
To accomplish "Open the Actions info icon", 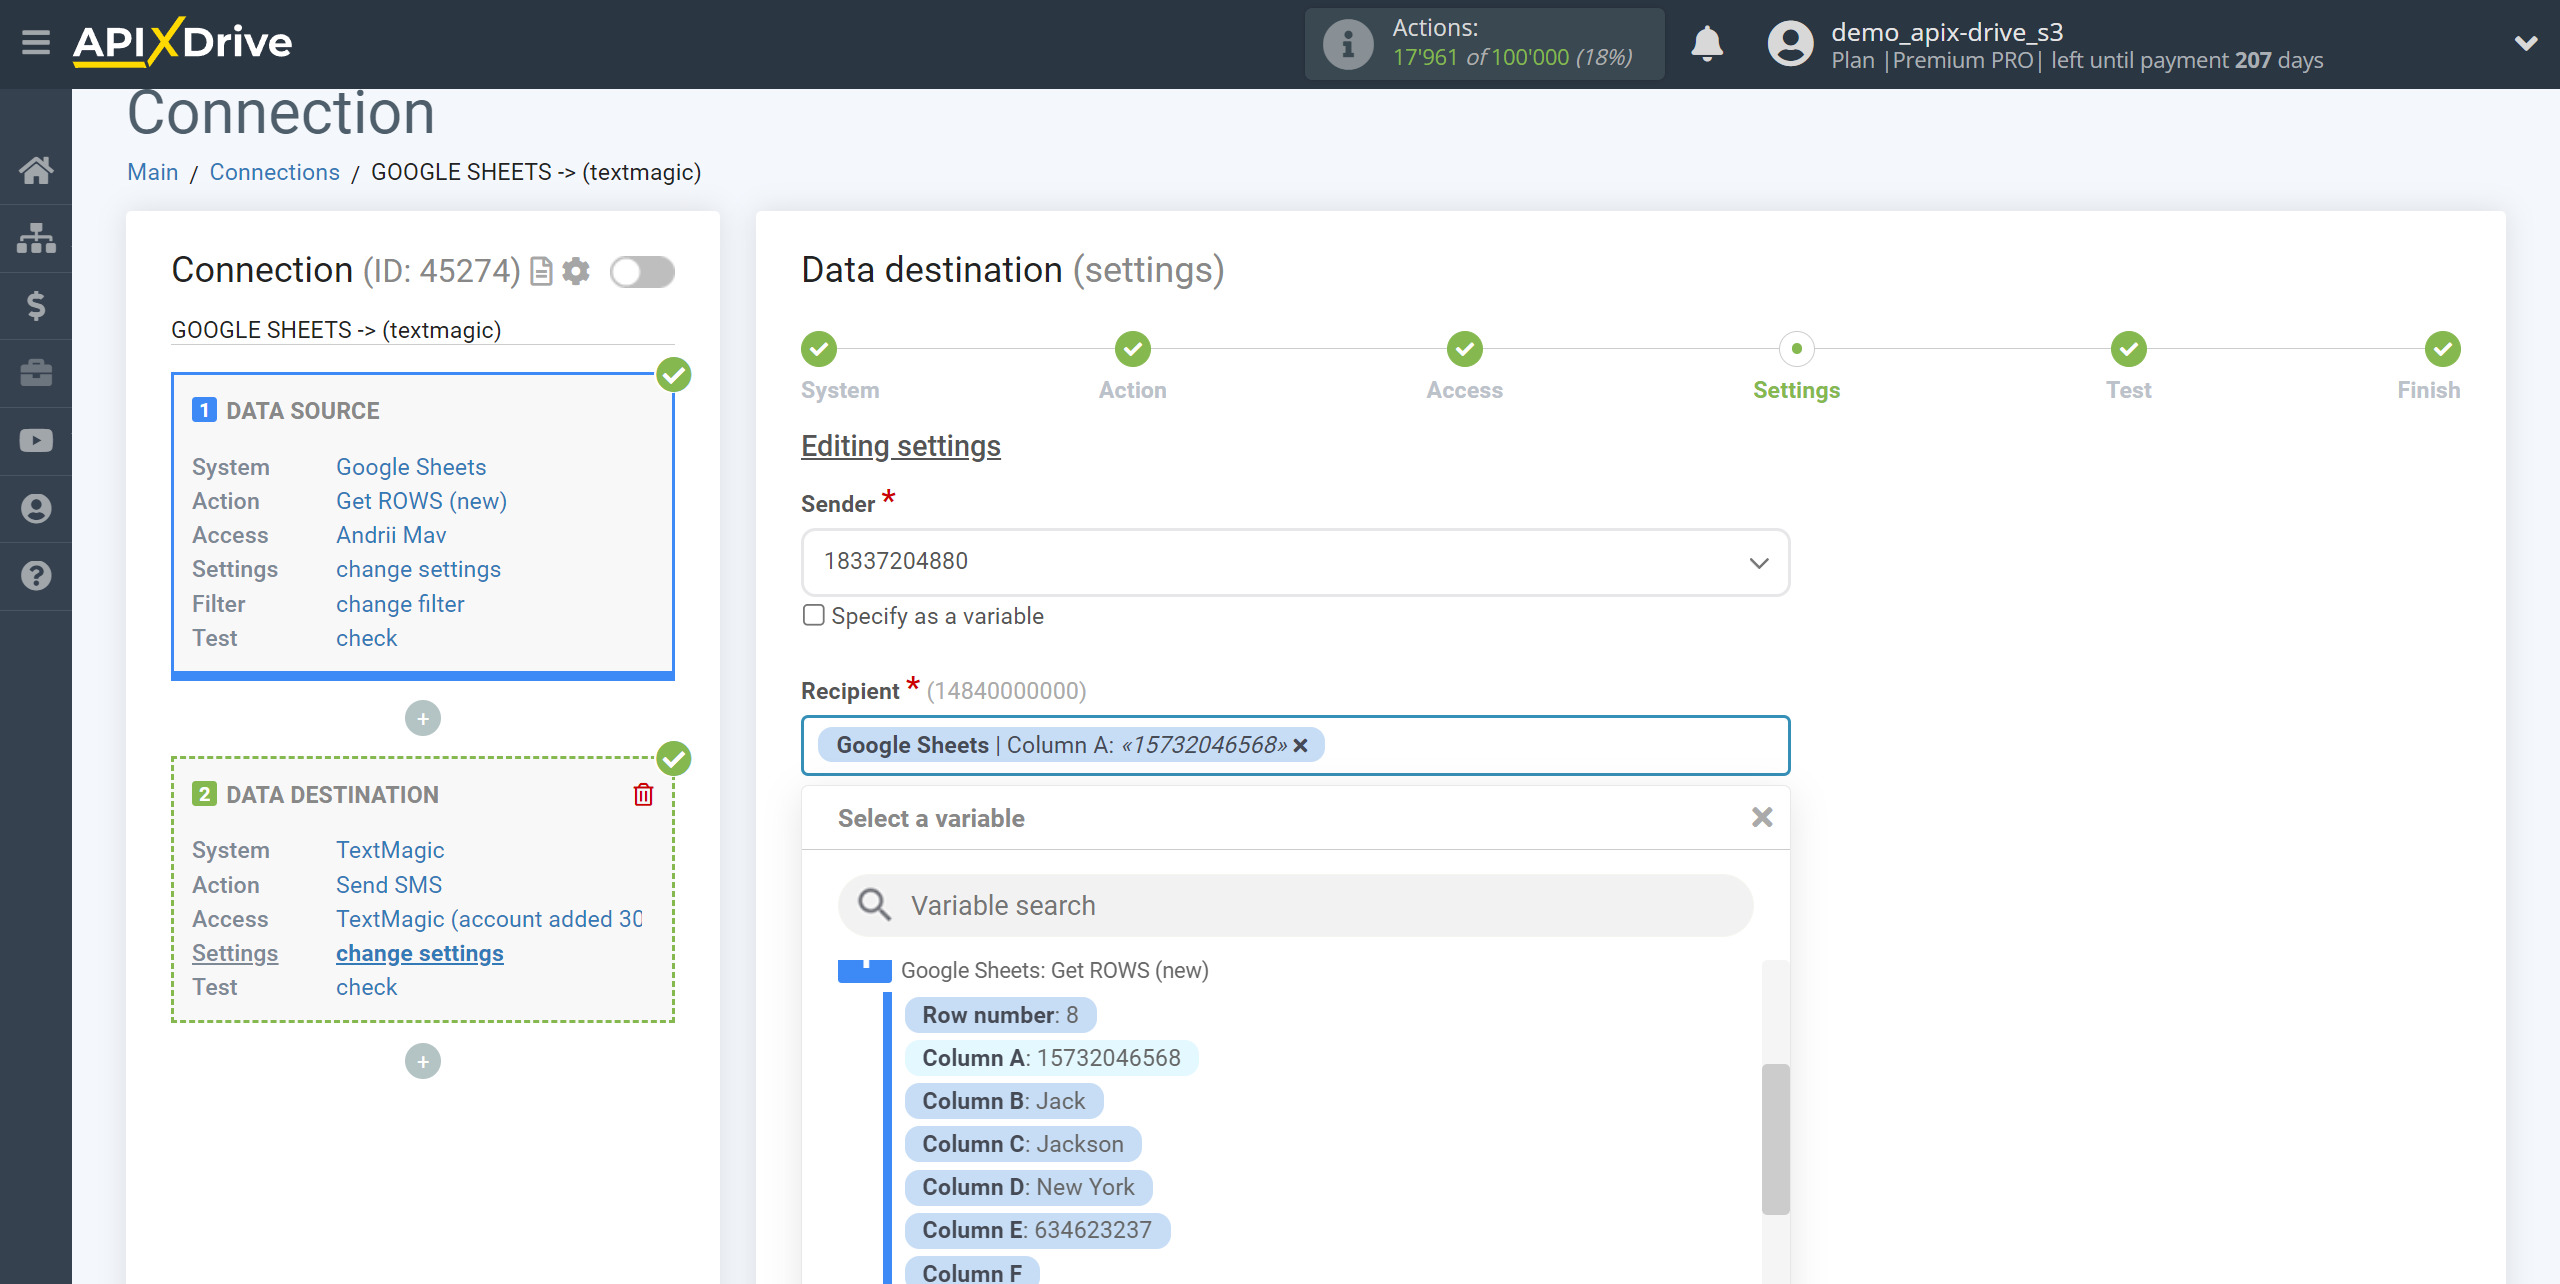I will pyautogui.click(x=1347, y=44).
